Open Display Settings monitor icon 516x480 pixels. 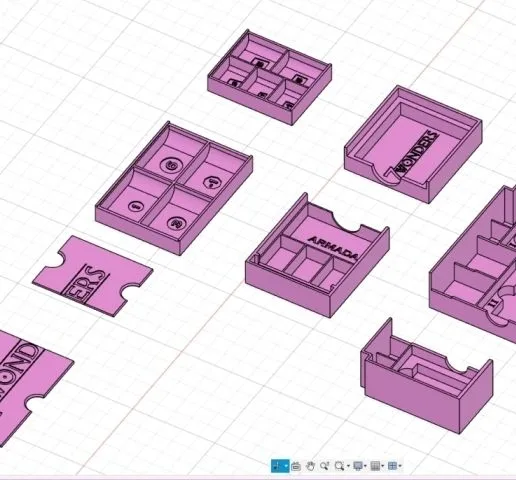[358, 466]
